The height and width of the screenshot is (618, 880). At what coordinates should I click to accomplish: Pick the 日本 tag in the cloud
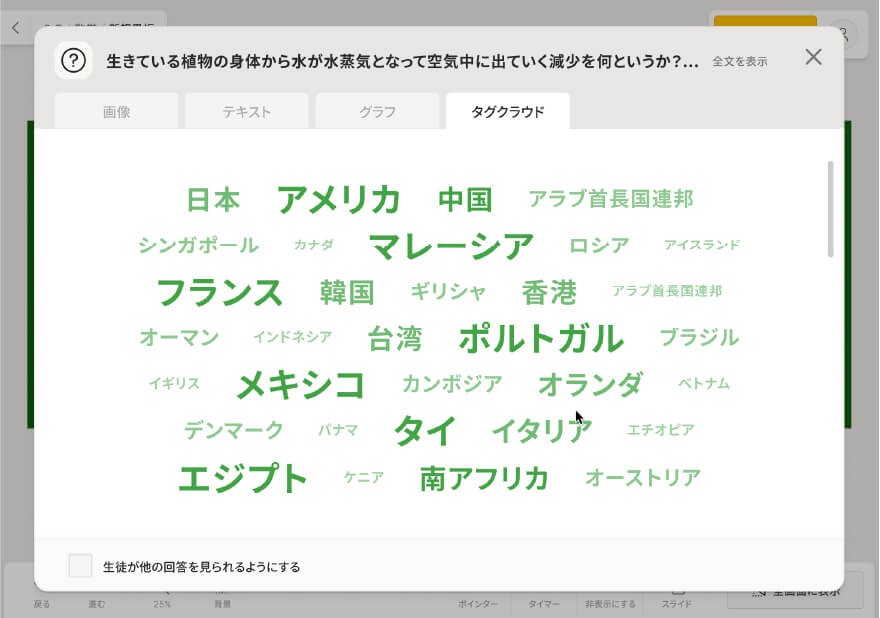tap(213, 200)
